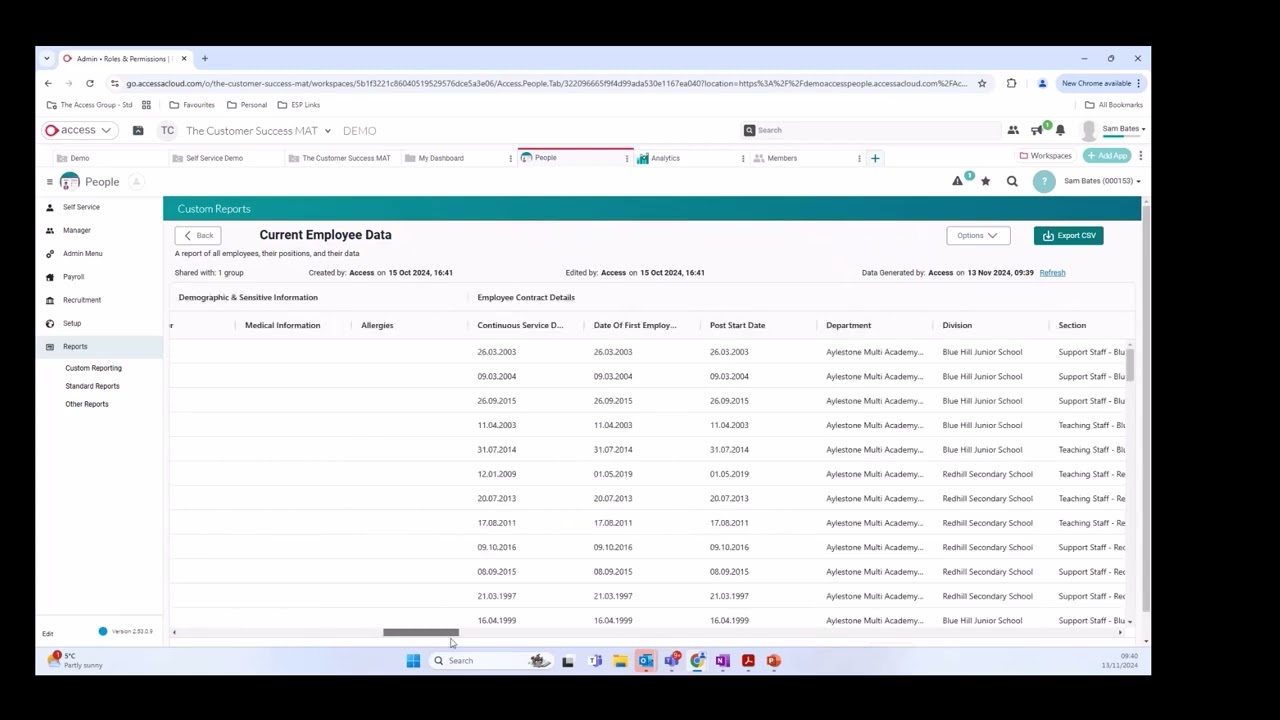Toggle the hamburger menu beside People
The width and height of the screenshot is (1280, 720).
[49, 182]
